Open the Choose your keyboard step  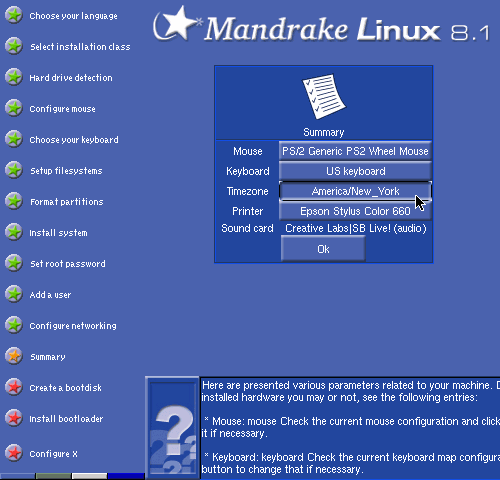point(74,140)
